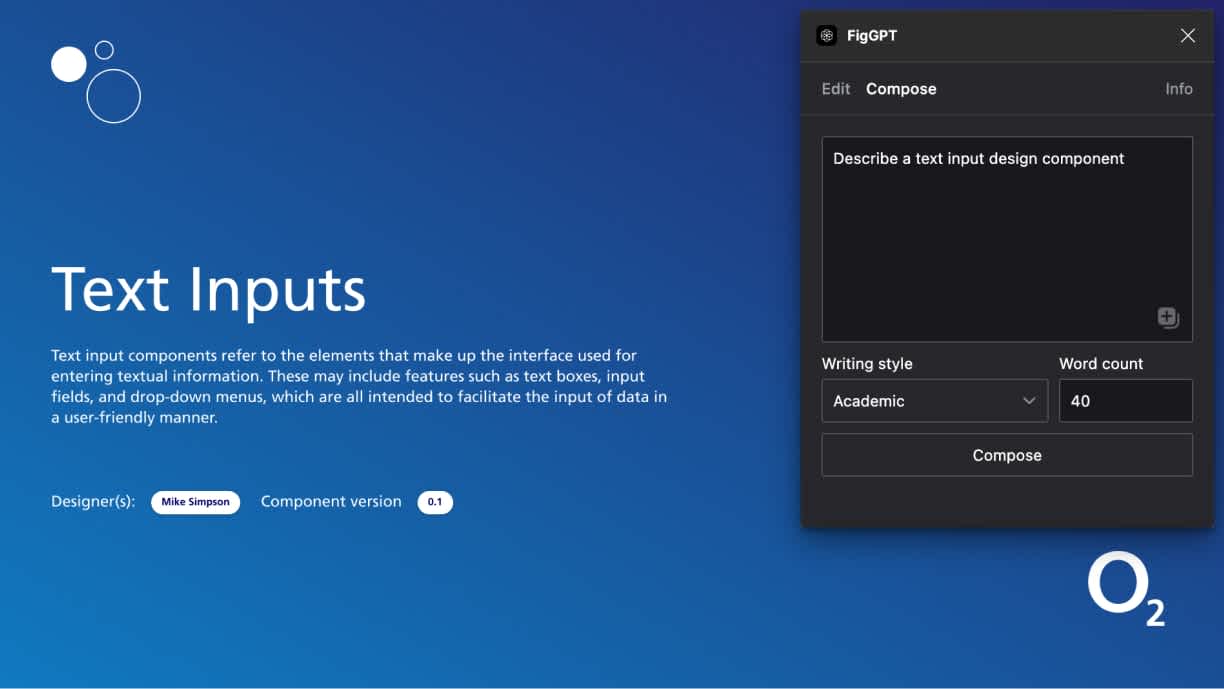Click the FigGPT plugin logo icon
This screenshot has height=689, width=1224.
click(x=826, y=36)
